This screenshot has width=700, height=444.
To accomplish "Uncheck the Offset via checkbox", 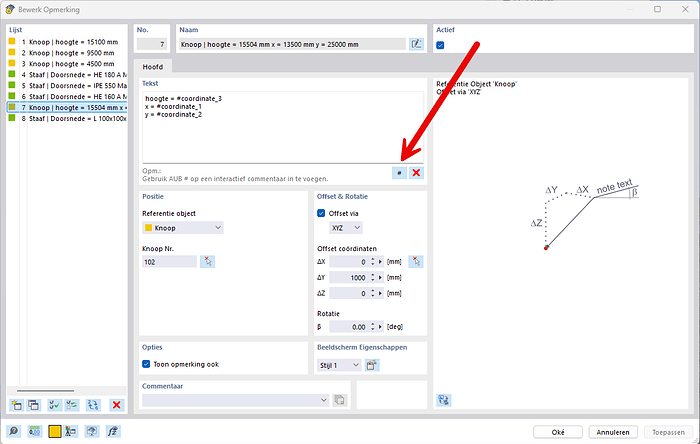I will coord(321,213).
